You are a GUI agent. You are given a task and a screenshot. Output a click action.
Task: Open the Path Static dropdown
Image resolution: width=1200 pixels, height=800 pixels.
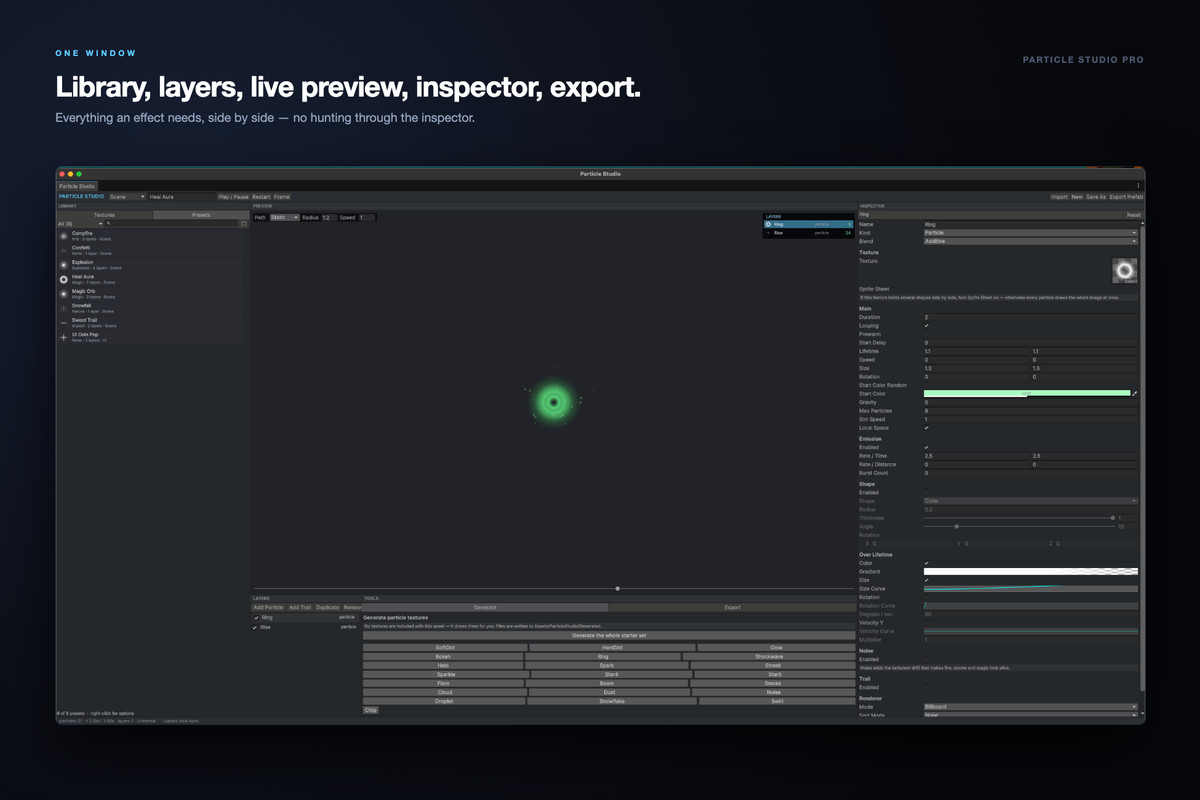[x=285, y=217]
